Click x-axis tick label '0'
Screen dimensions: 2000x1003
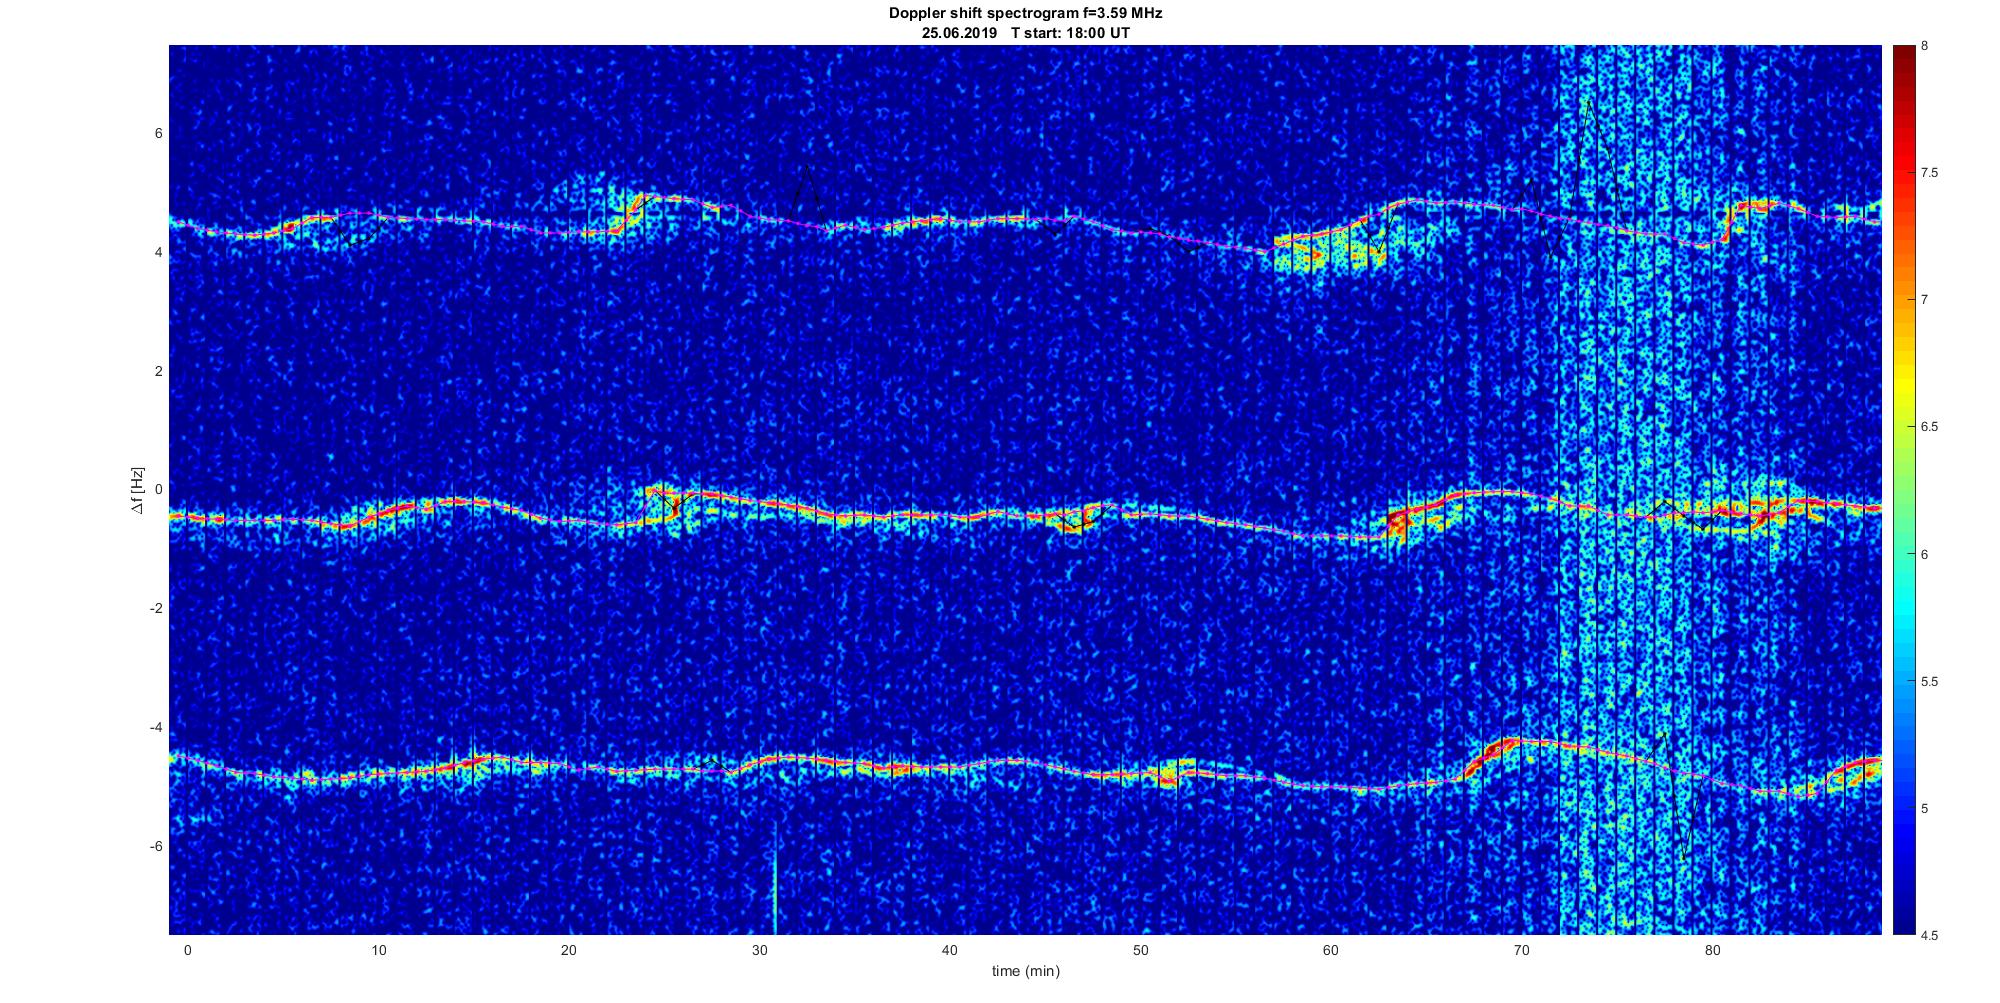[187, 950]
